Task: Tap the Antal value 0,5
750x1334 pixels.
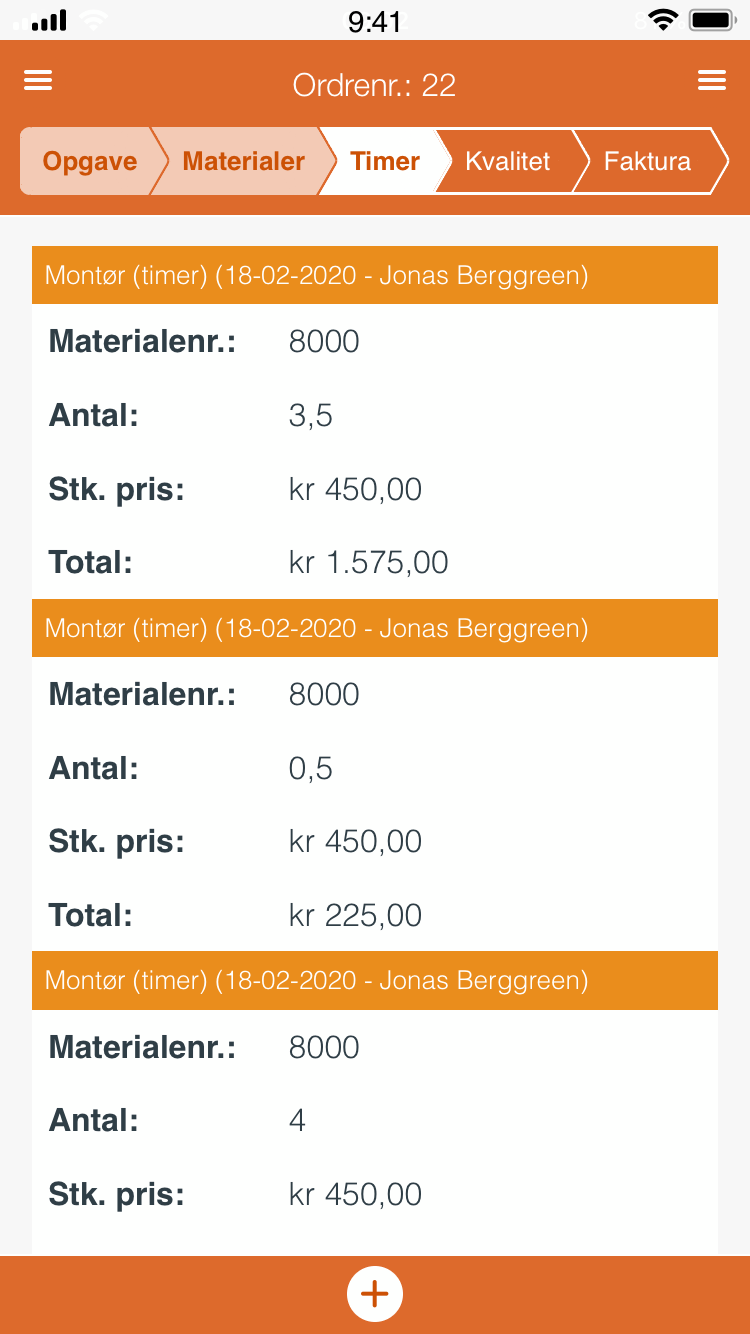Action: point(311,769)
